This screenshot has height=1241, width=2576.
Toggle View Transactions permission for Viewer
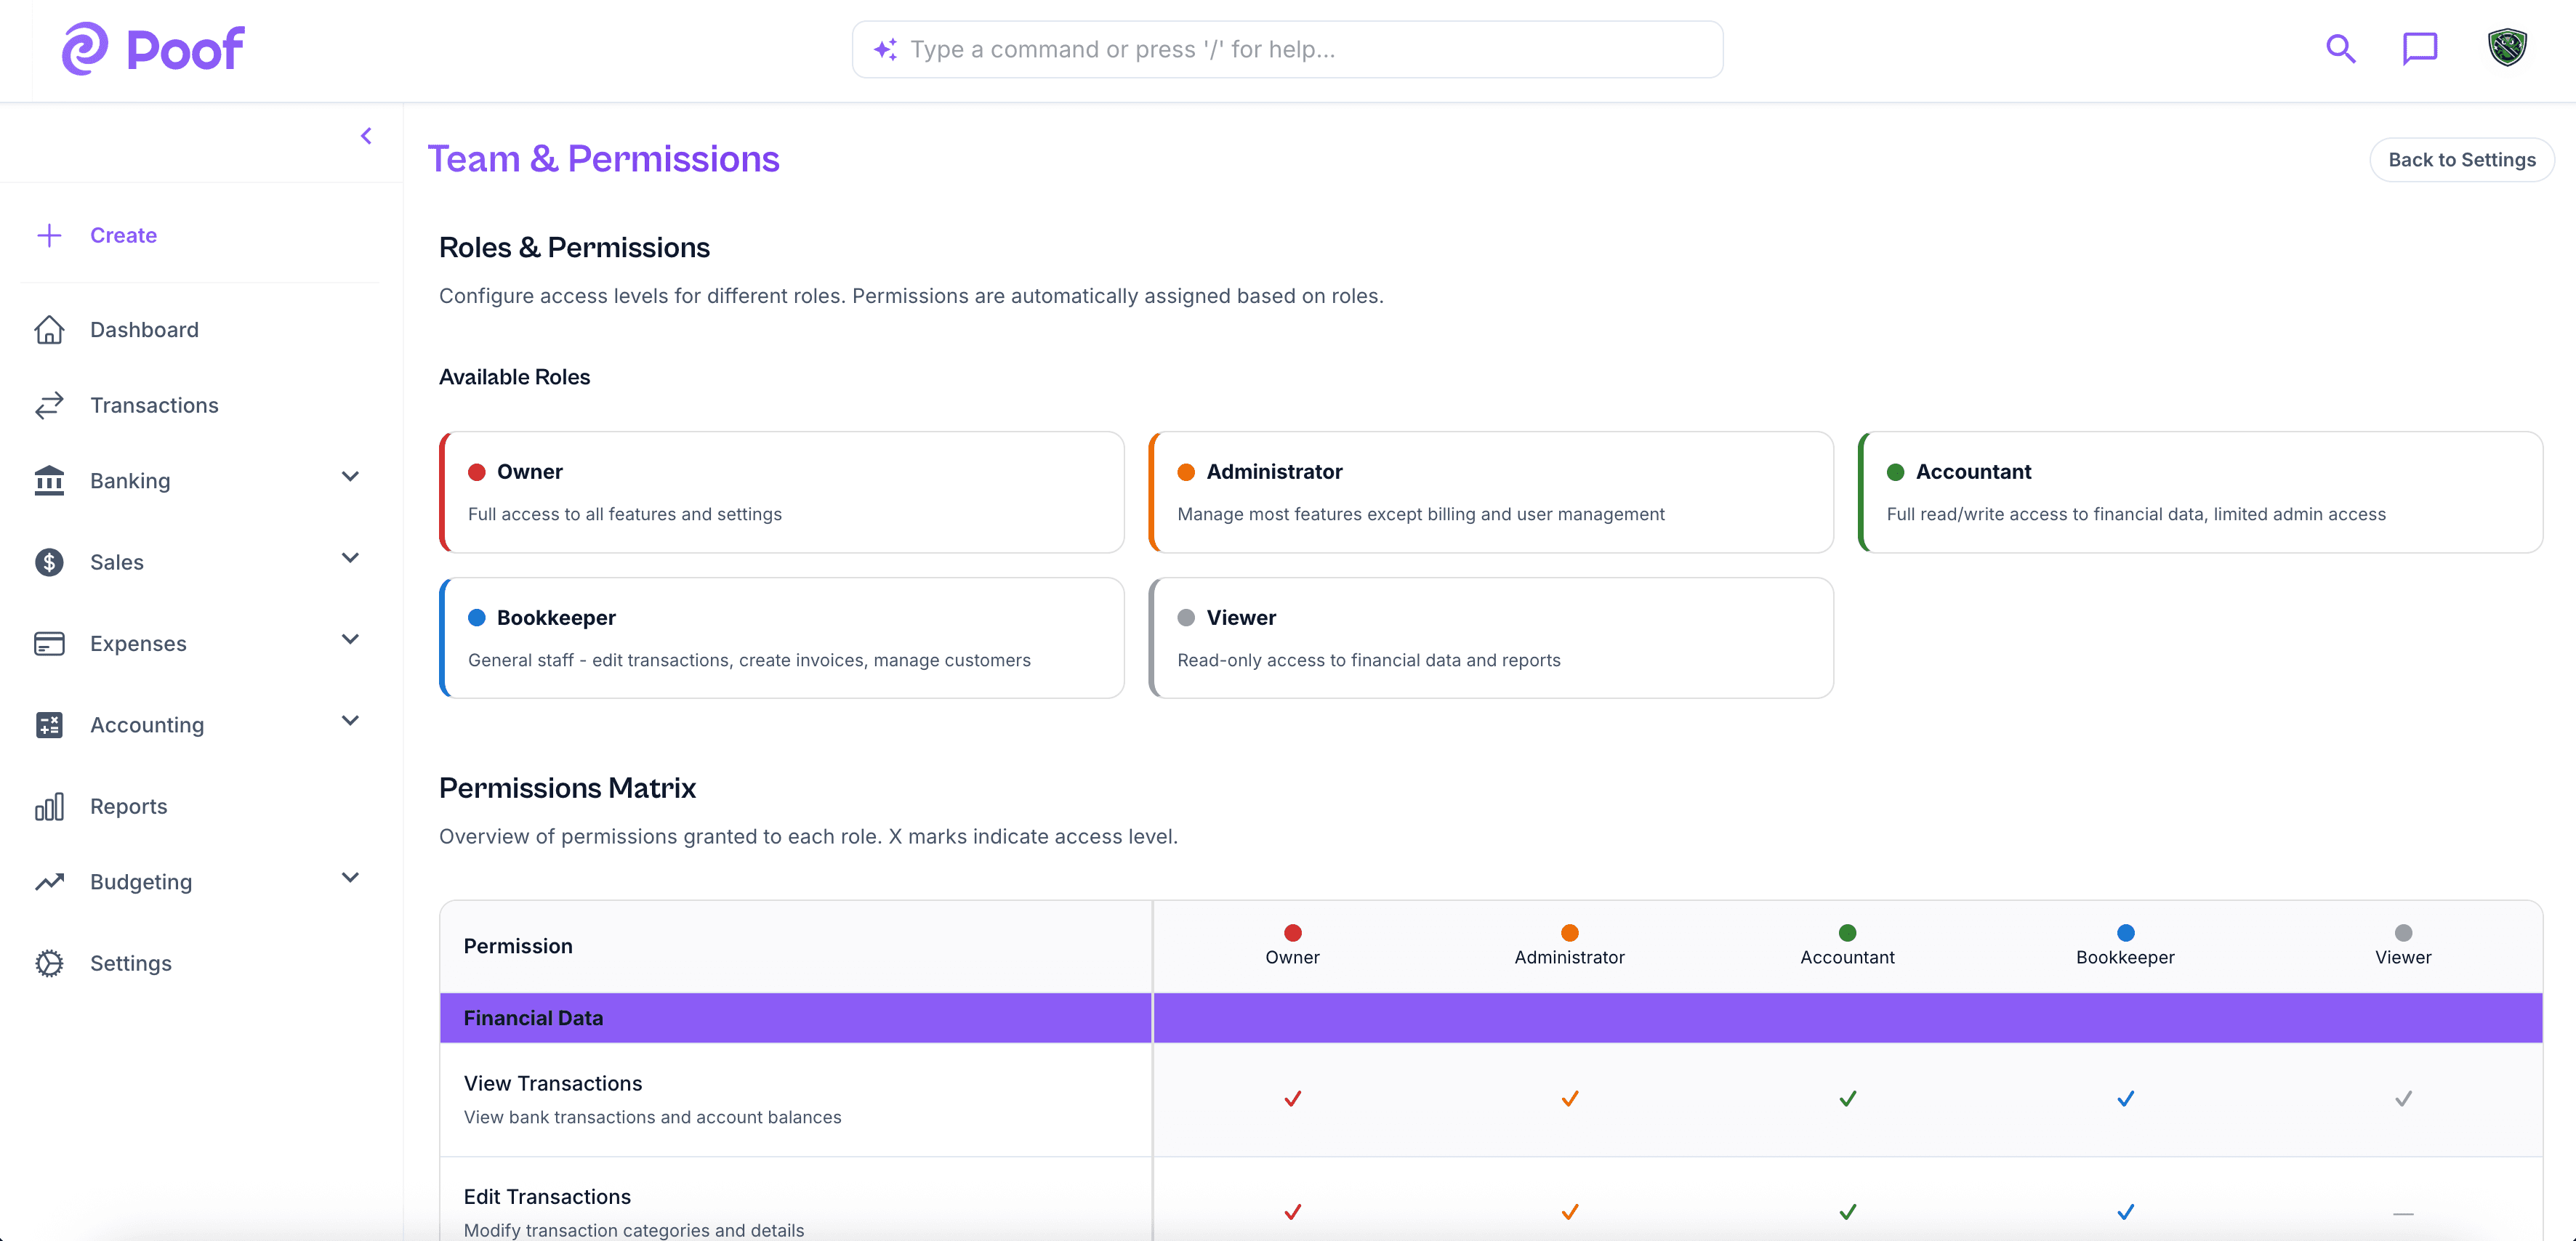point(2404,1098)
